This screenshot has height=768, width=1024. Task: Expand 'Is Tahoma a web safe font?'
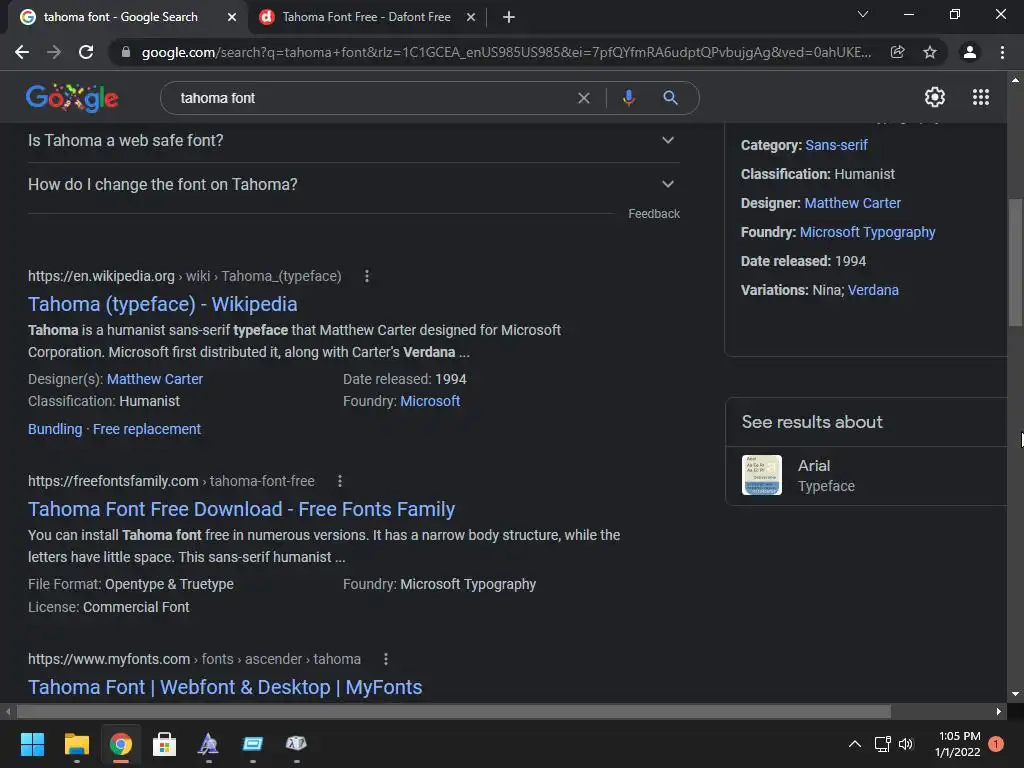[353, 140]
